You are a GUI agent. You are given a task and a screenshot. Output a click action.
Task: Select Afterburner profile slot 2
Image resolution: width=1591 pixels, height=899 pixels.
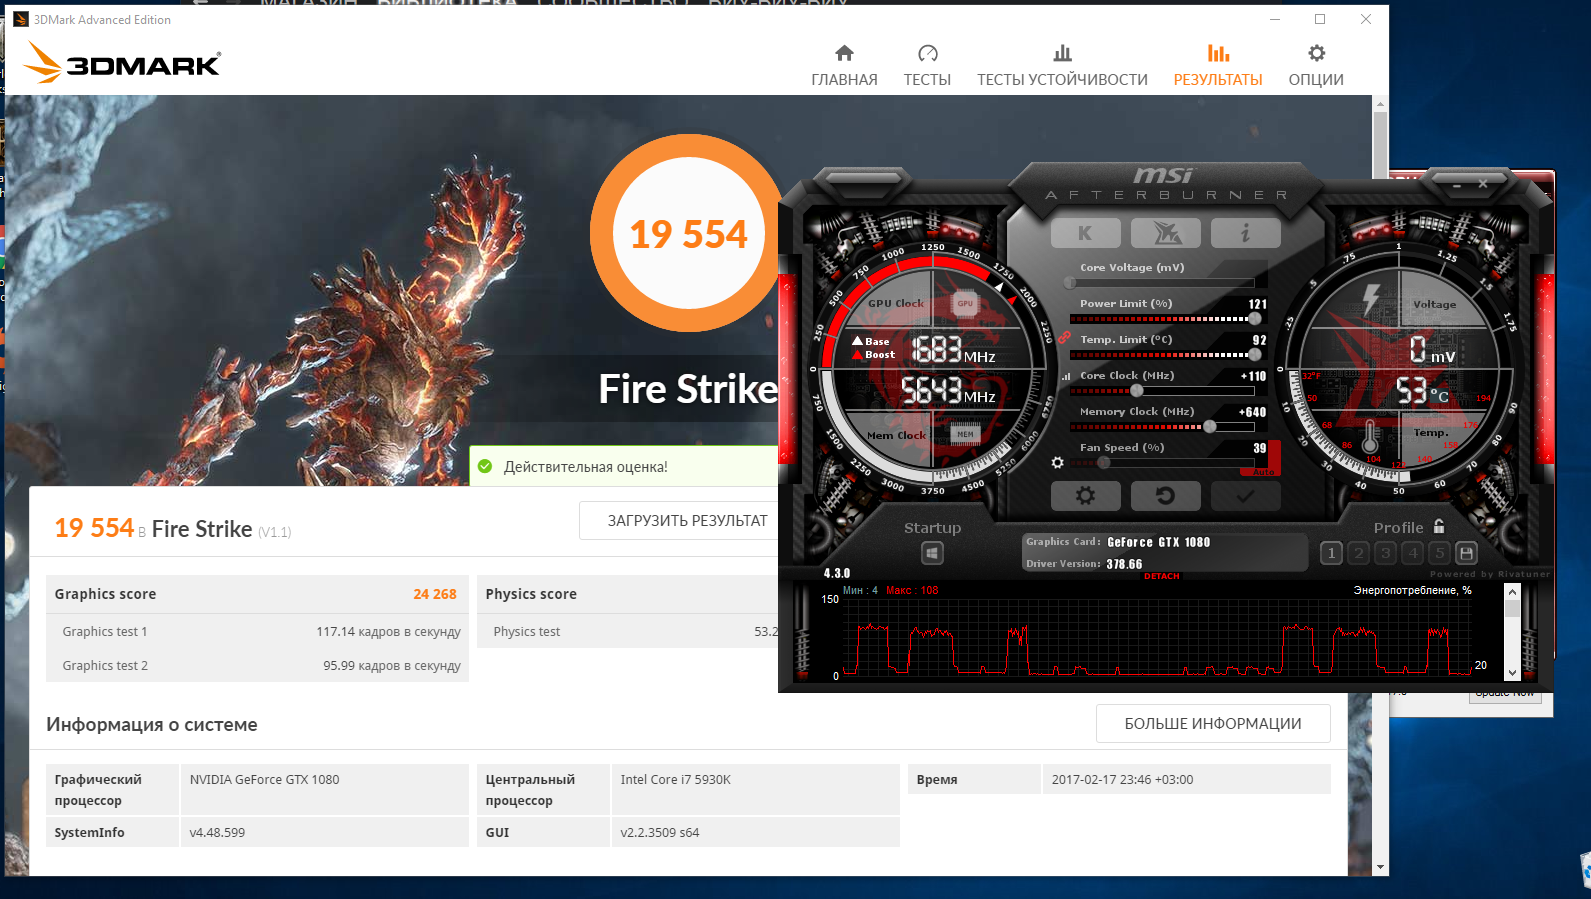click(1358, 553)
